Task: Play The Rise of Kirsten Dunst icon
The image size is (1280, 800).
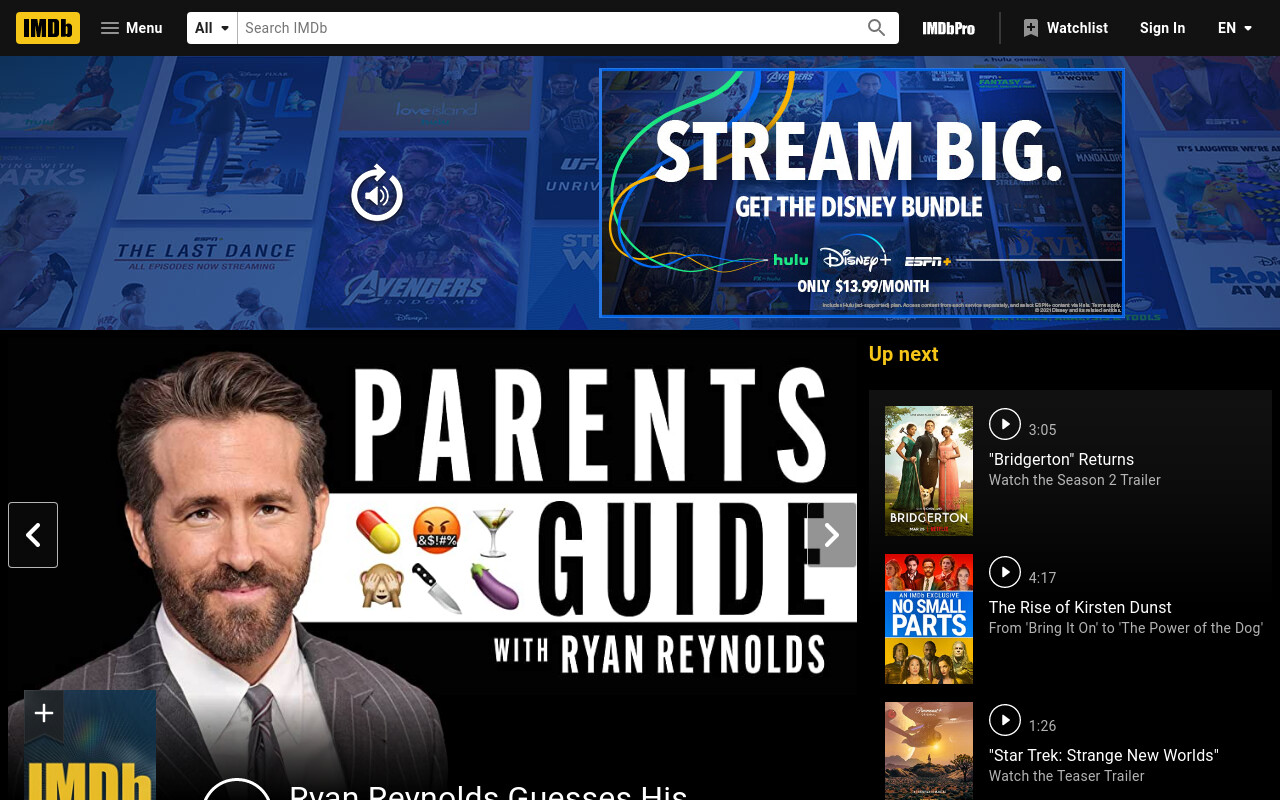Action: click(1005, 572)
